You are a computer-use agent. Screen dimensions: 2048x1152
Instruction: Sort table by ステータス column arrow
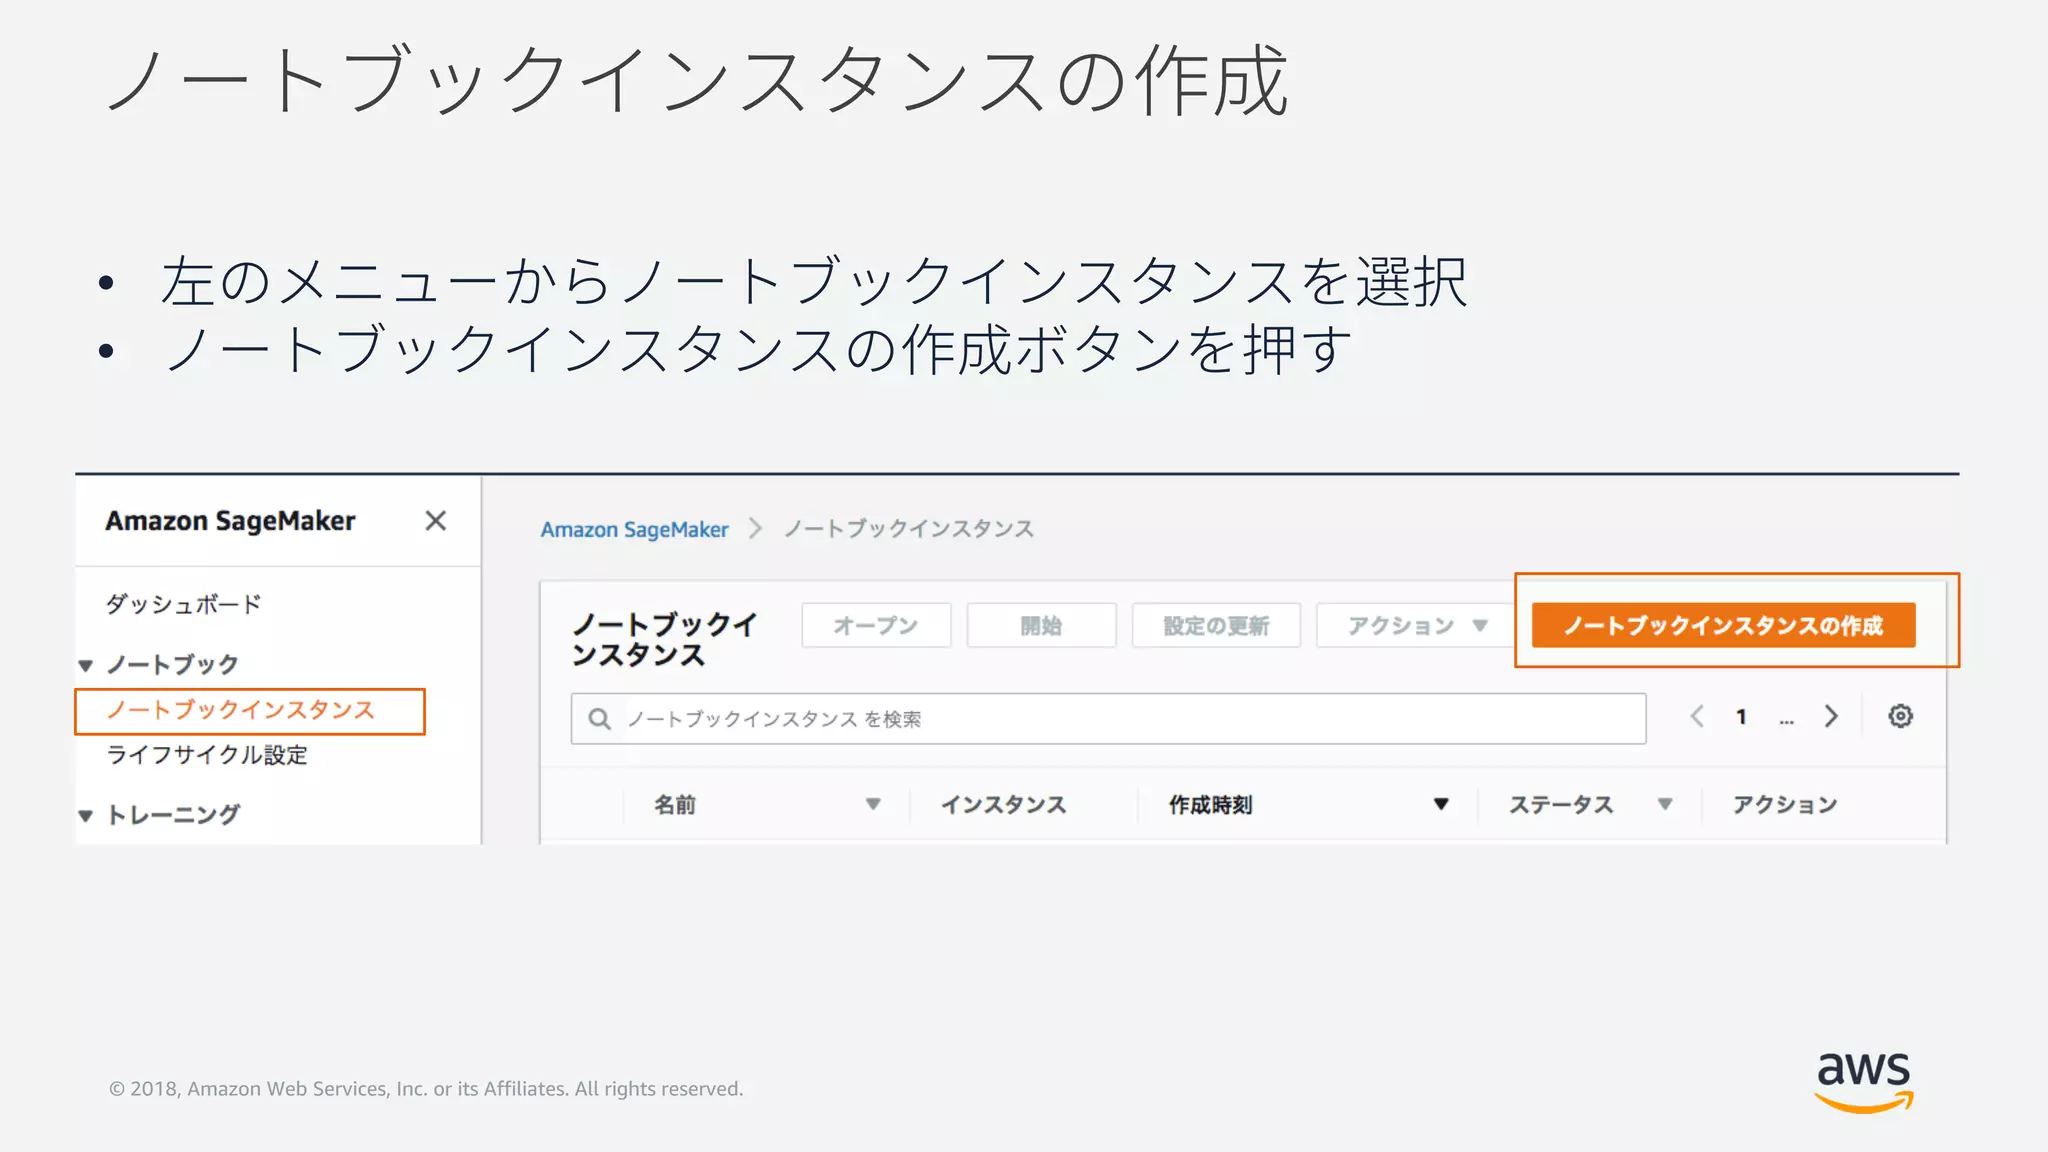[x=1665, y=804]
